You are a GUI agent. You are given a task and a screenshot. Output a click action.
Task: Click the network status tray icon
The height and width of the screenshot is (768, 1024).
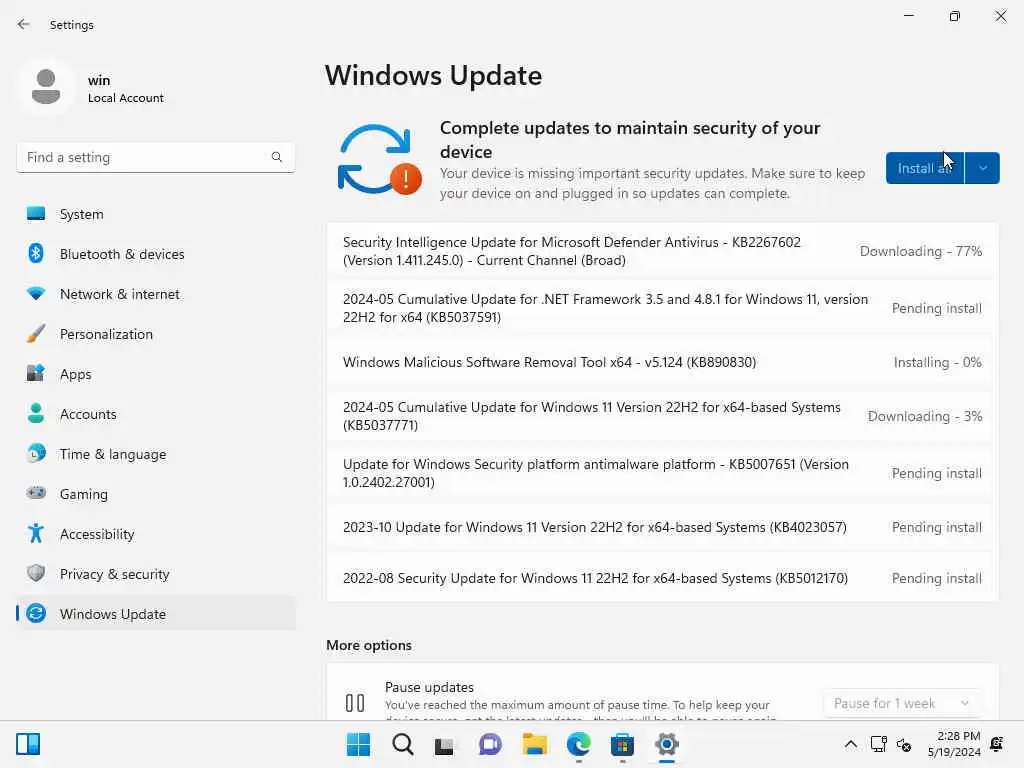pos(878,744)
